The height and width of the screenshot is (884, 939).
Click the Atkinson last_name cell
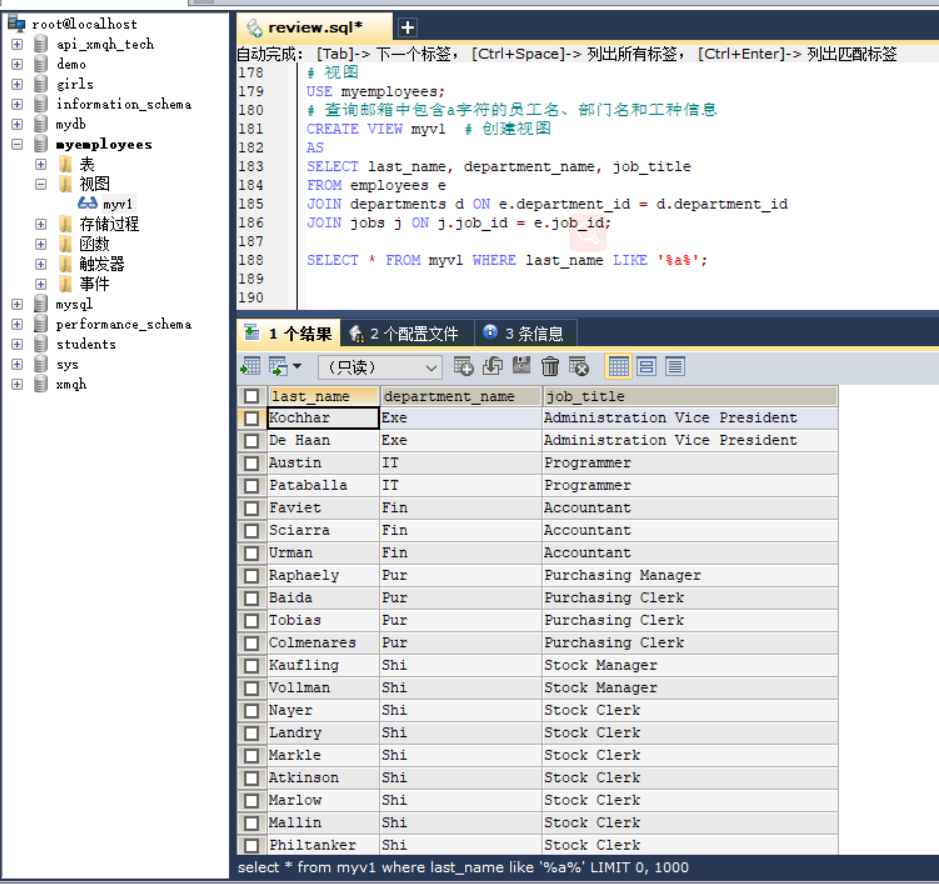click(323, 777)
